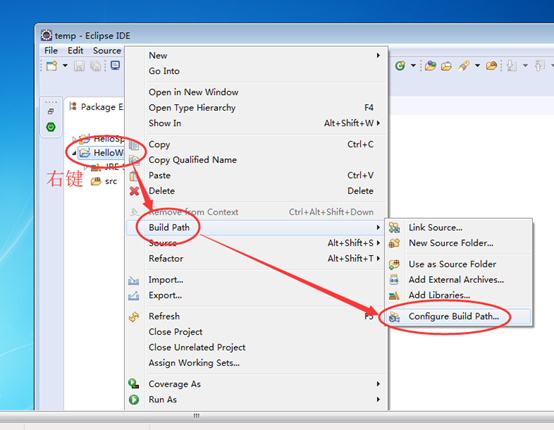Select the HelloW project in tree
This screenshot has width=554, height=430.
coord(102,153)
